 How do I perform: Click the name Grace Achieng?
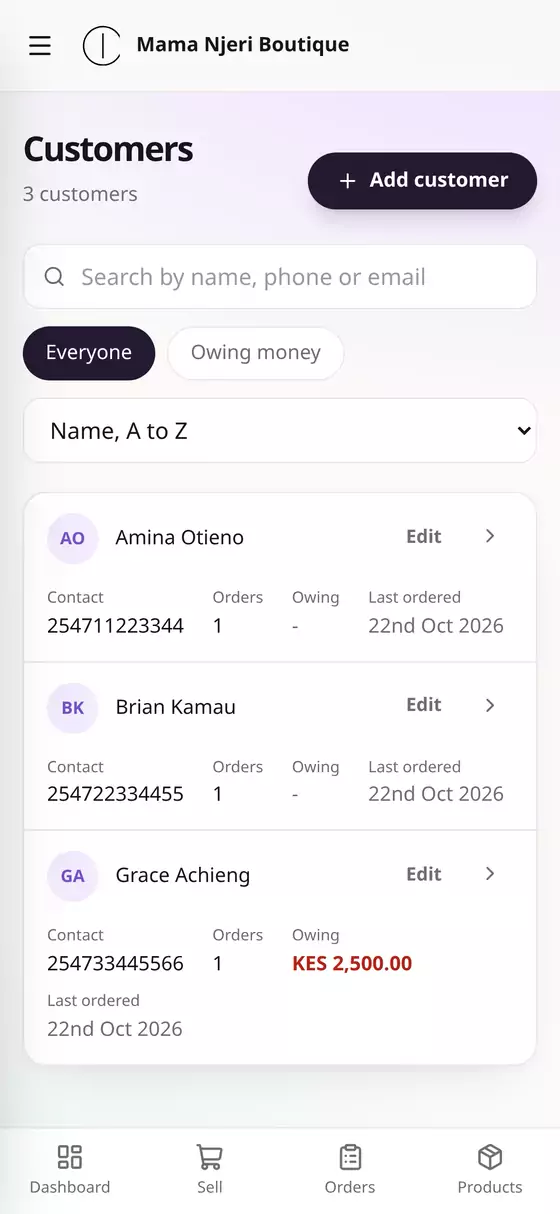[x=183, y=876]
